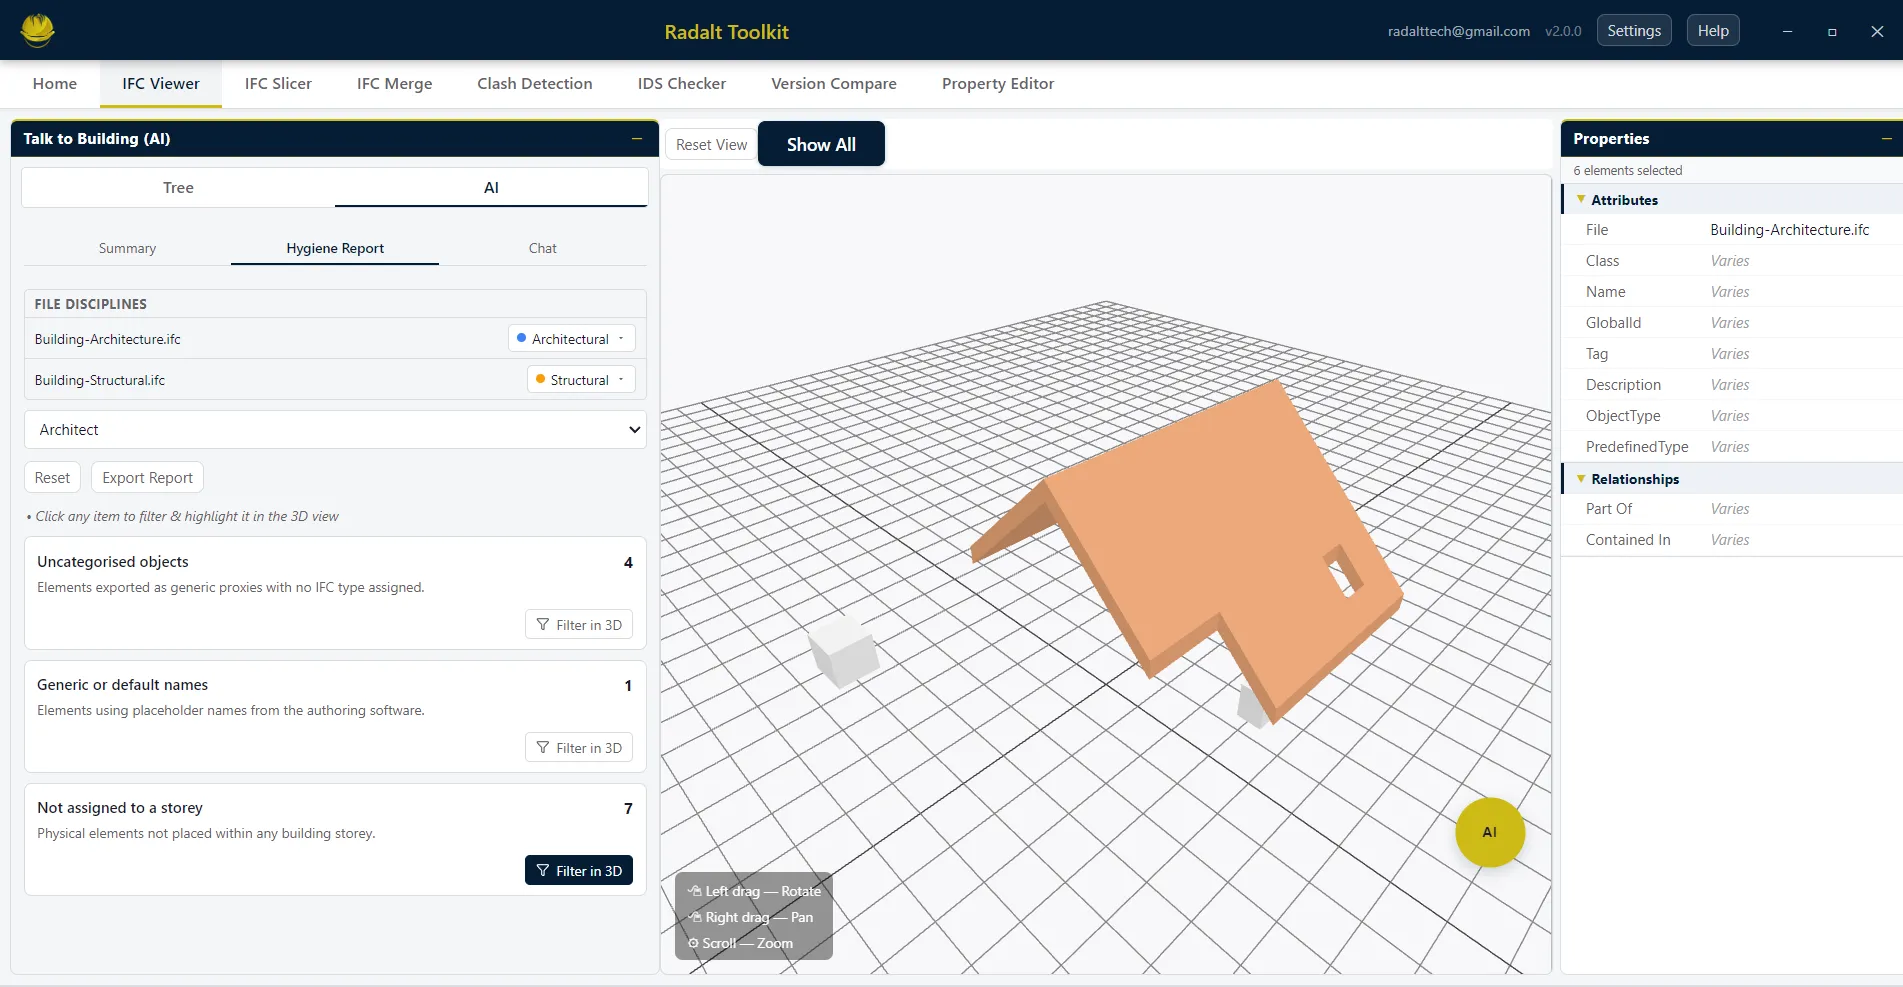Click the v2.0.0 version label
Viewport: 1903px width, 987px height.
[x=1563, y=31]
